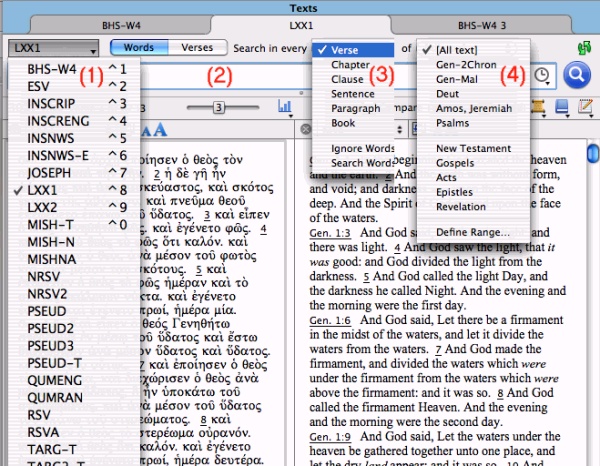Open the LXX1 text selection dropdown
Image resolution: width=600 pixels, height=466 pixels.
point(54,48)
